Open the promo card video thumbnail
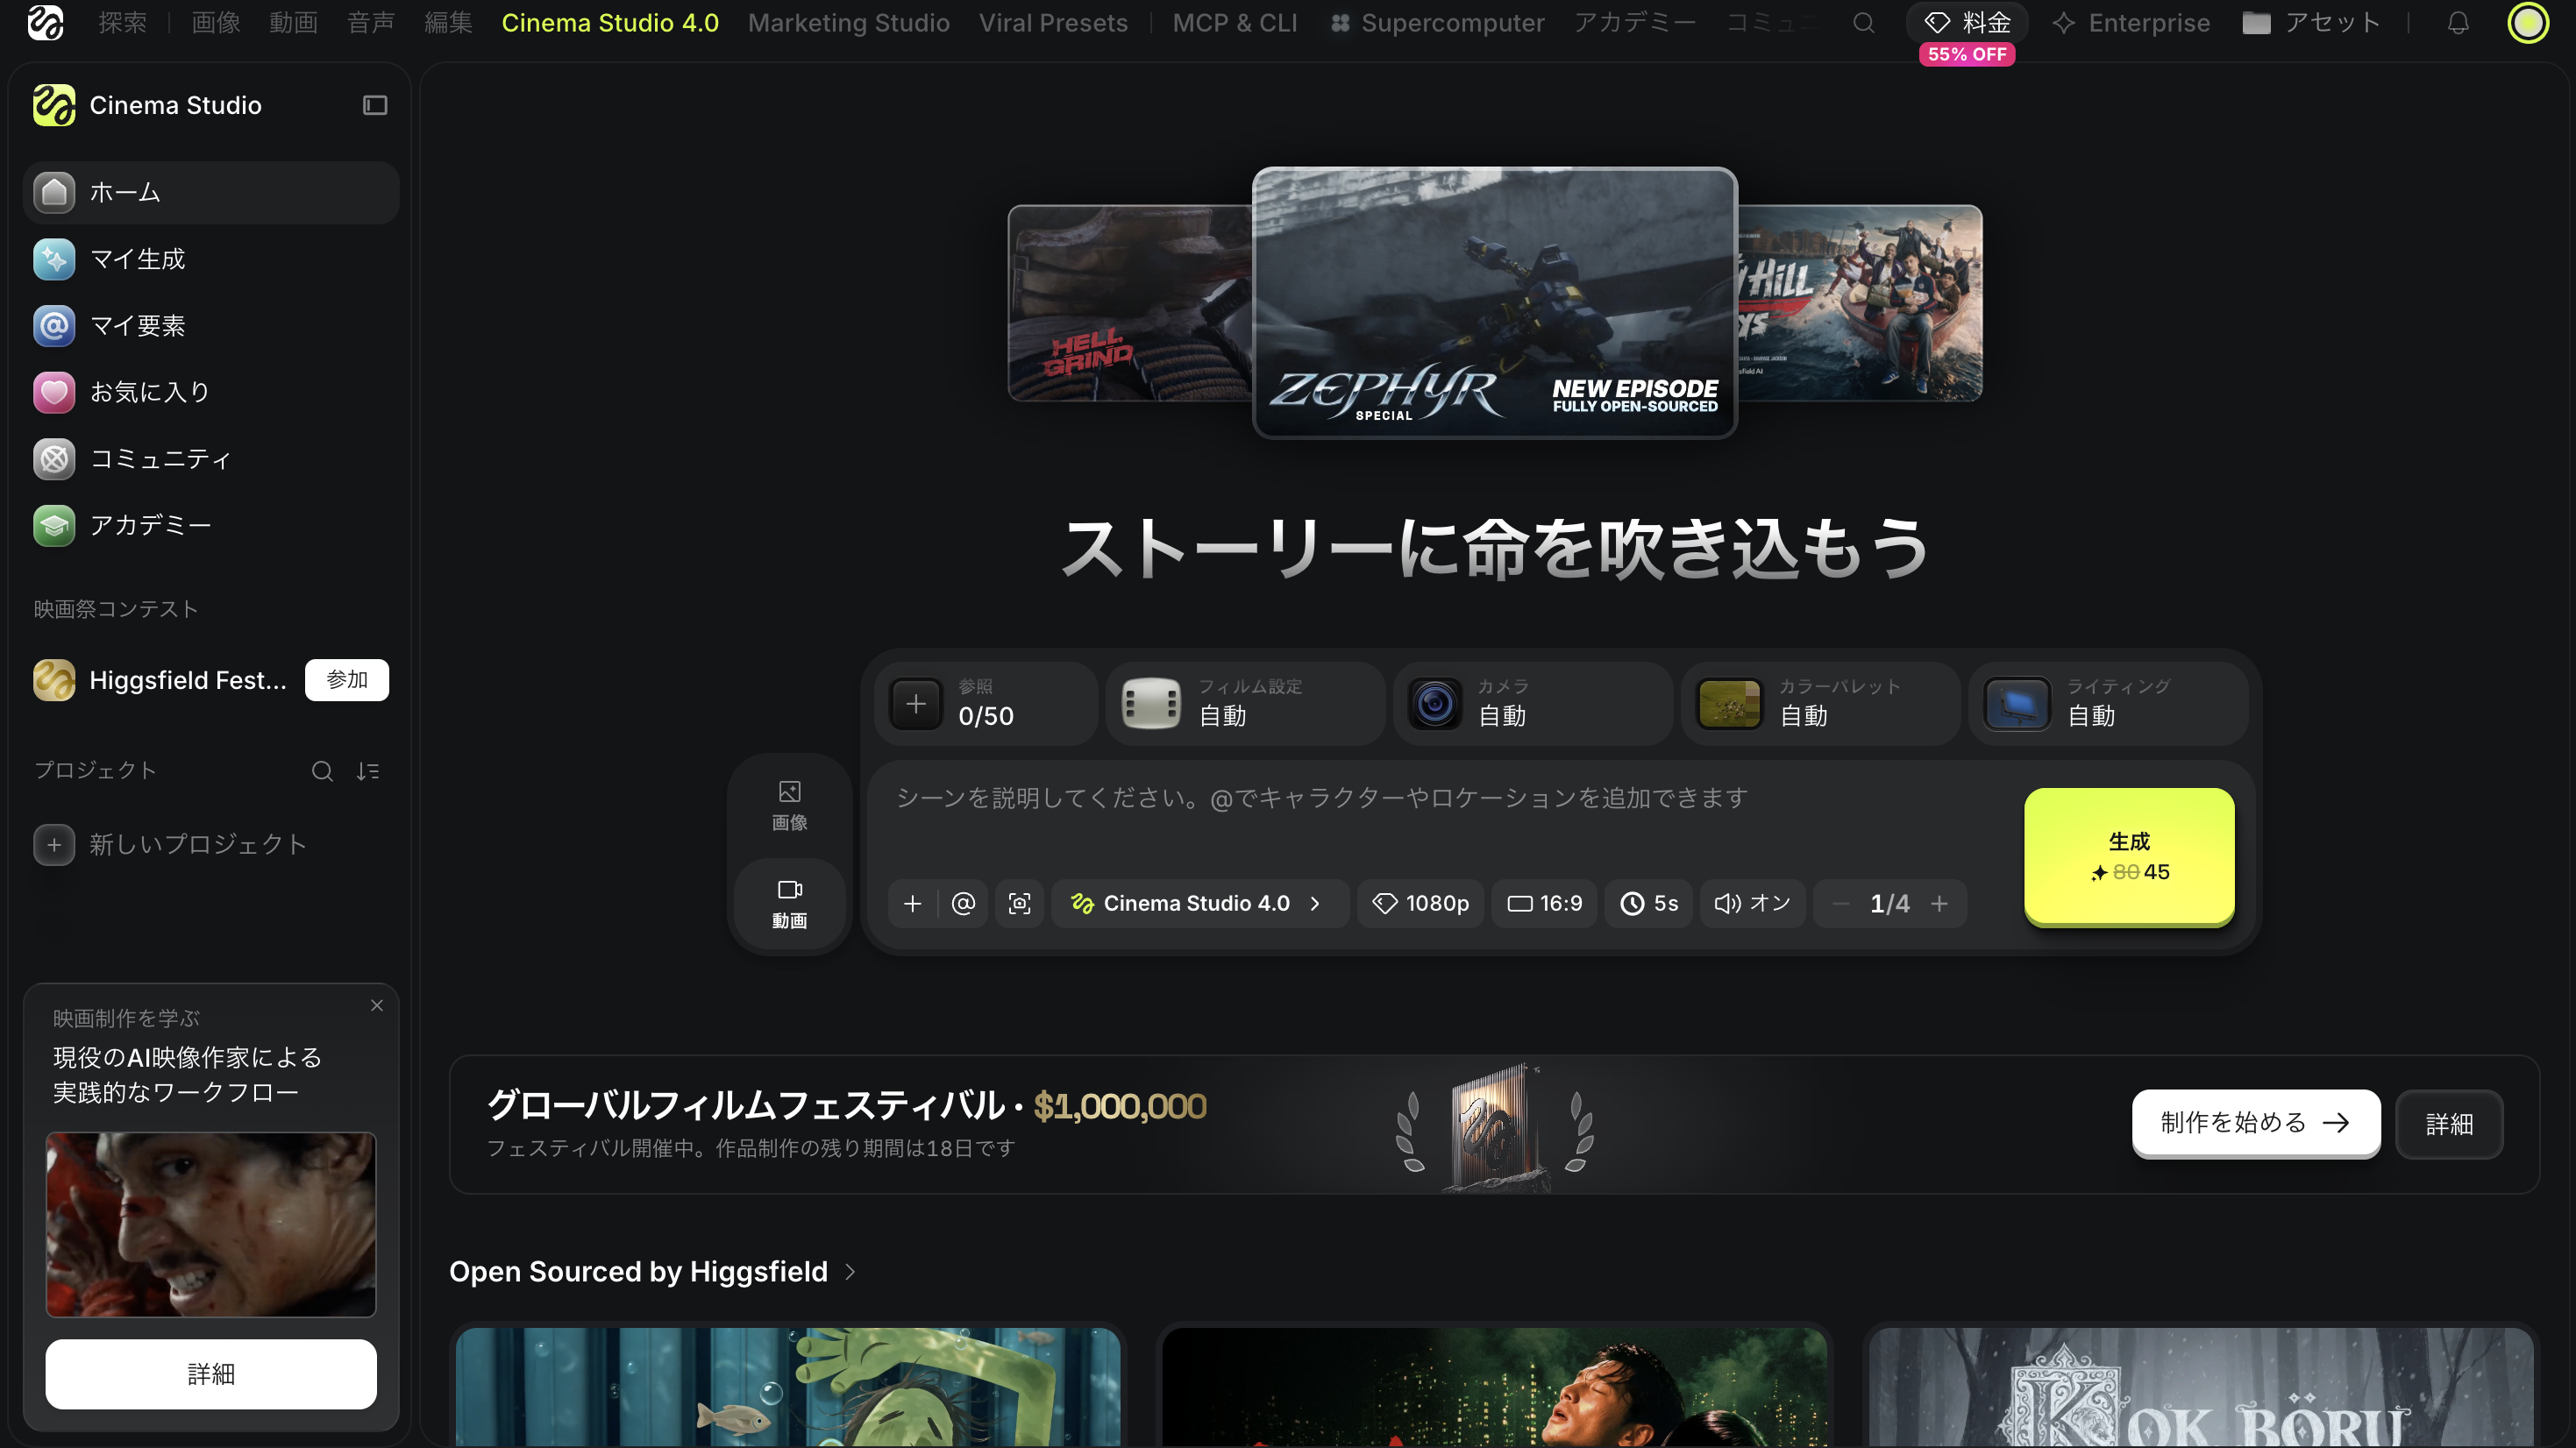The width and height of the screenshot is (2576, 1448). pos(211,1225)
